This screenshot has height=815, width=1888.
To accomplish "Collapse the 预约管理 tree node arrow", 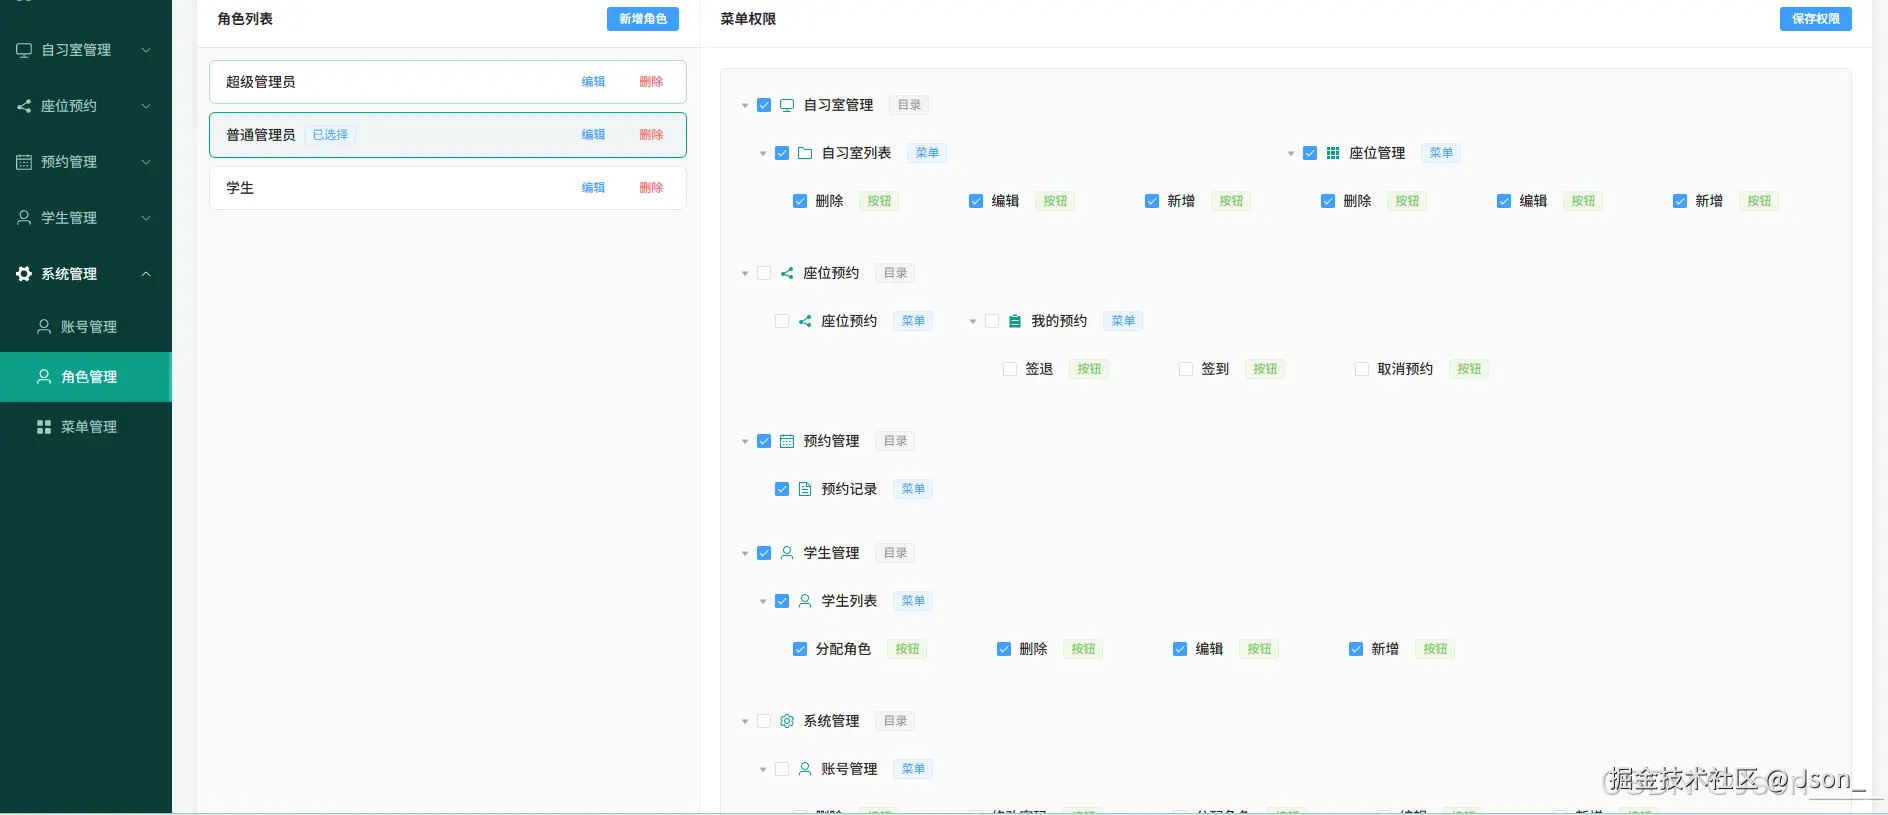I will [x=745, y=441].
